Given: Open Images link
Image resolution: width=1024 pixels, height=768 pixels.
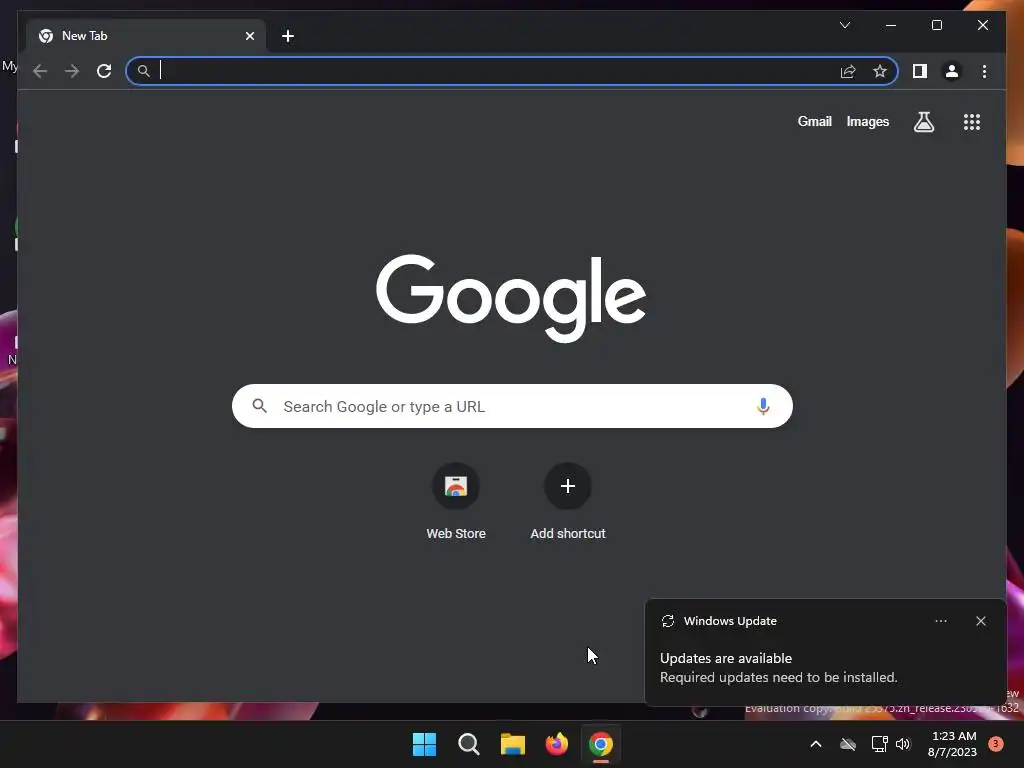Looking at the screenshot, I should pyautogui.click(x=867, y=121).
